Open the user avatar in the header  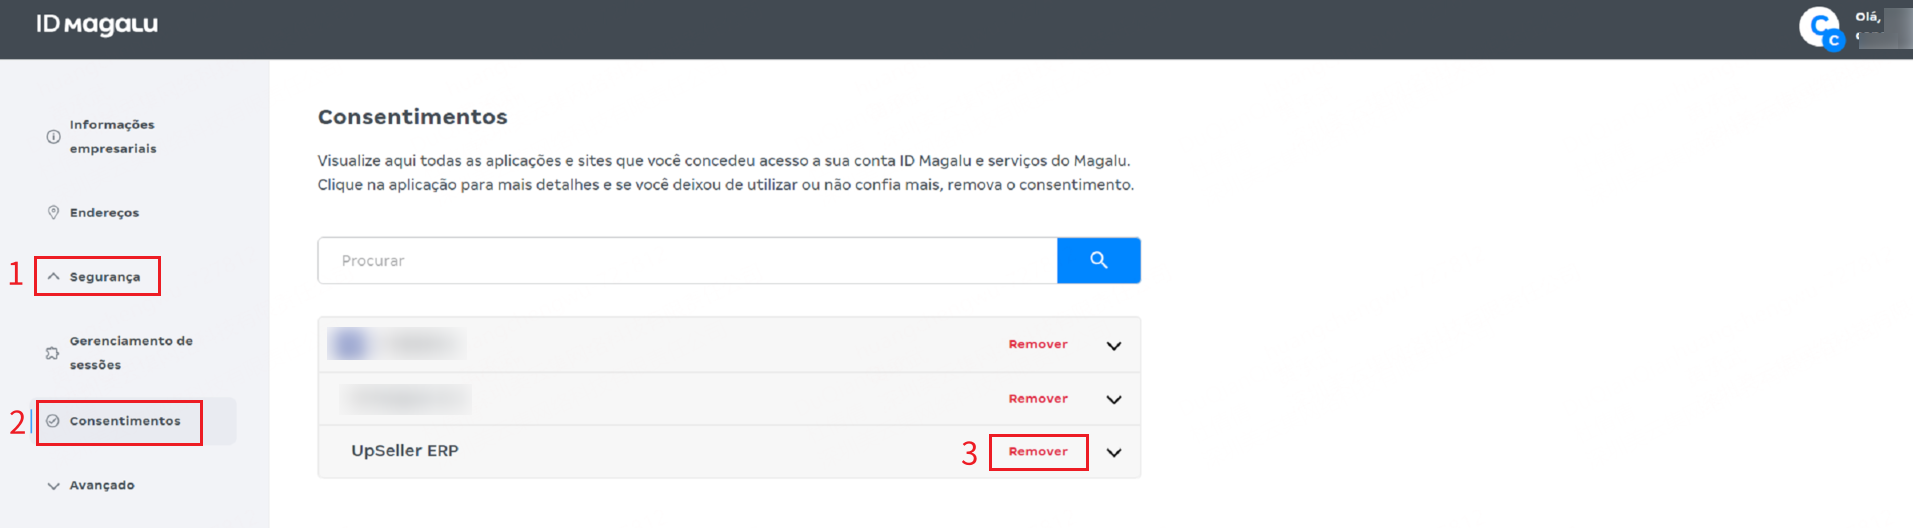(x=1820, y=27)
